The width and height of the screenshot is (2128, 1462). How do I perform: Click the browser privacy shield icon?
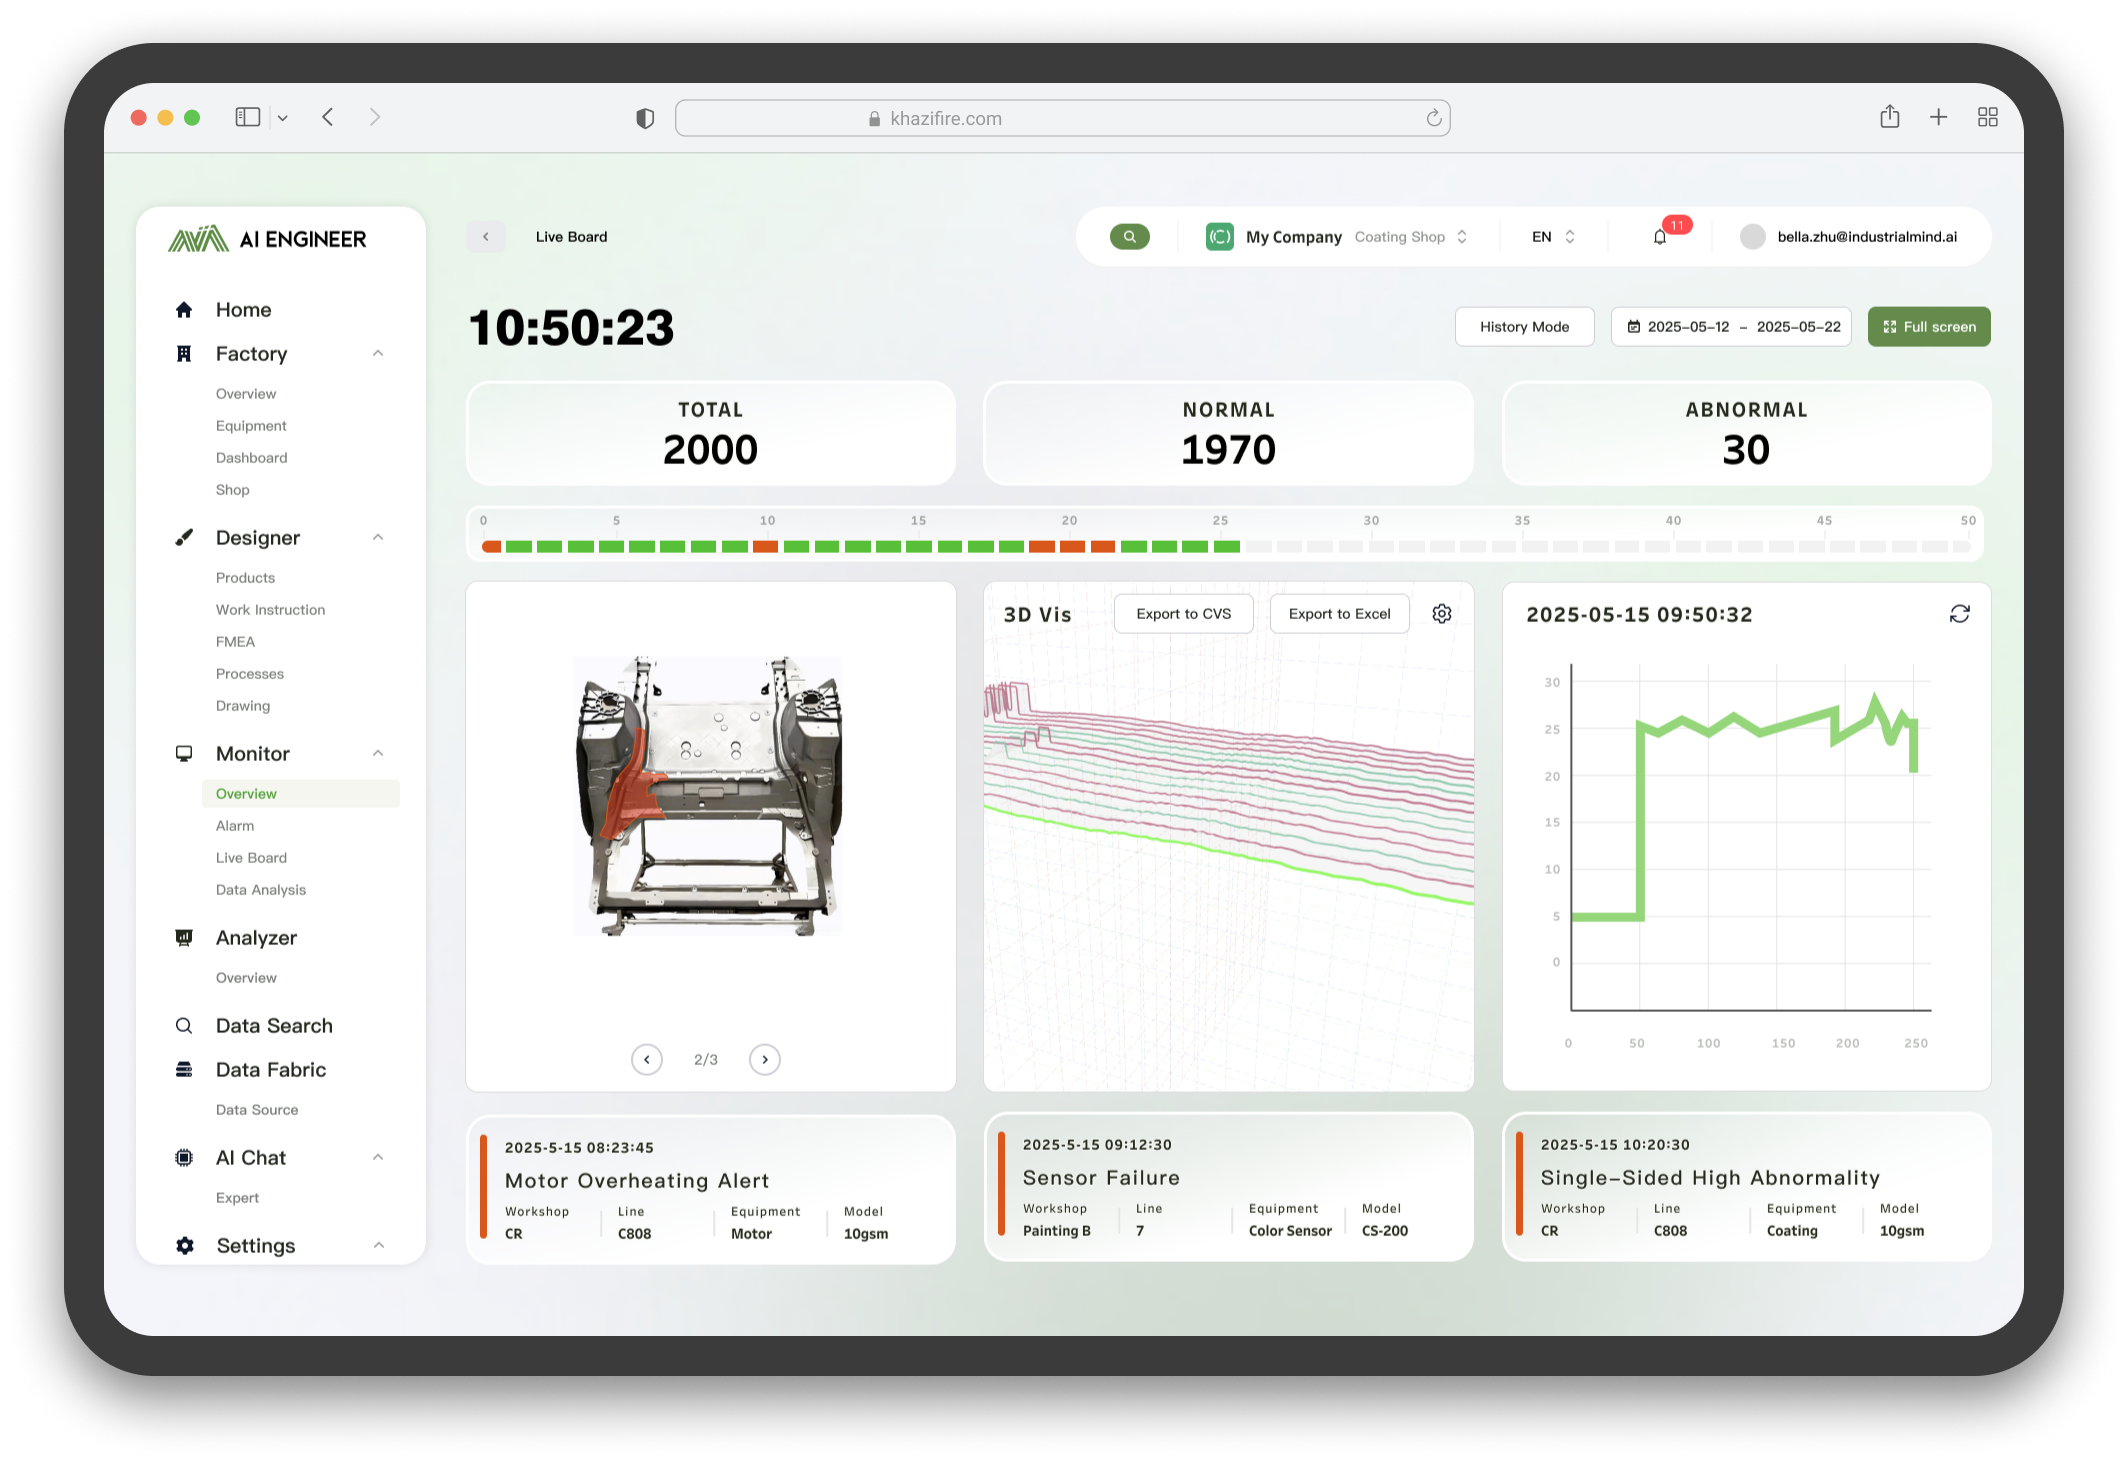645,119
